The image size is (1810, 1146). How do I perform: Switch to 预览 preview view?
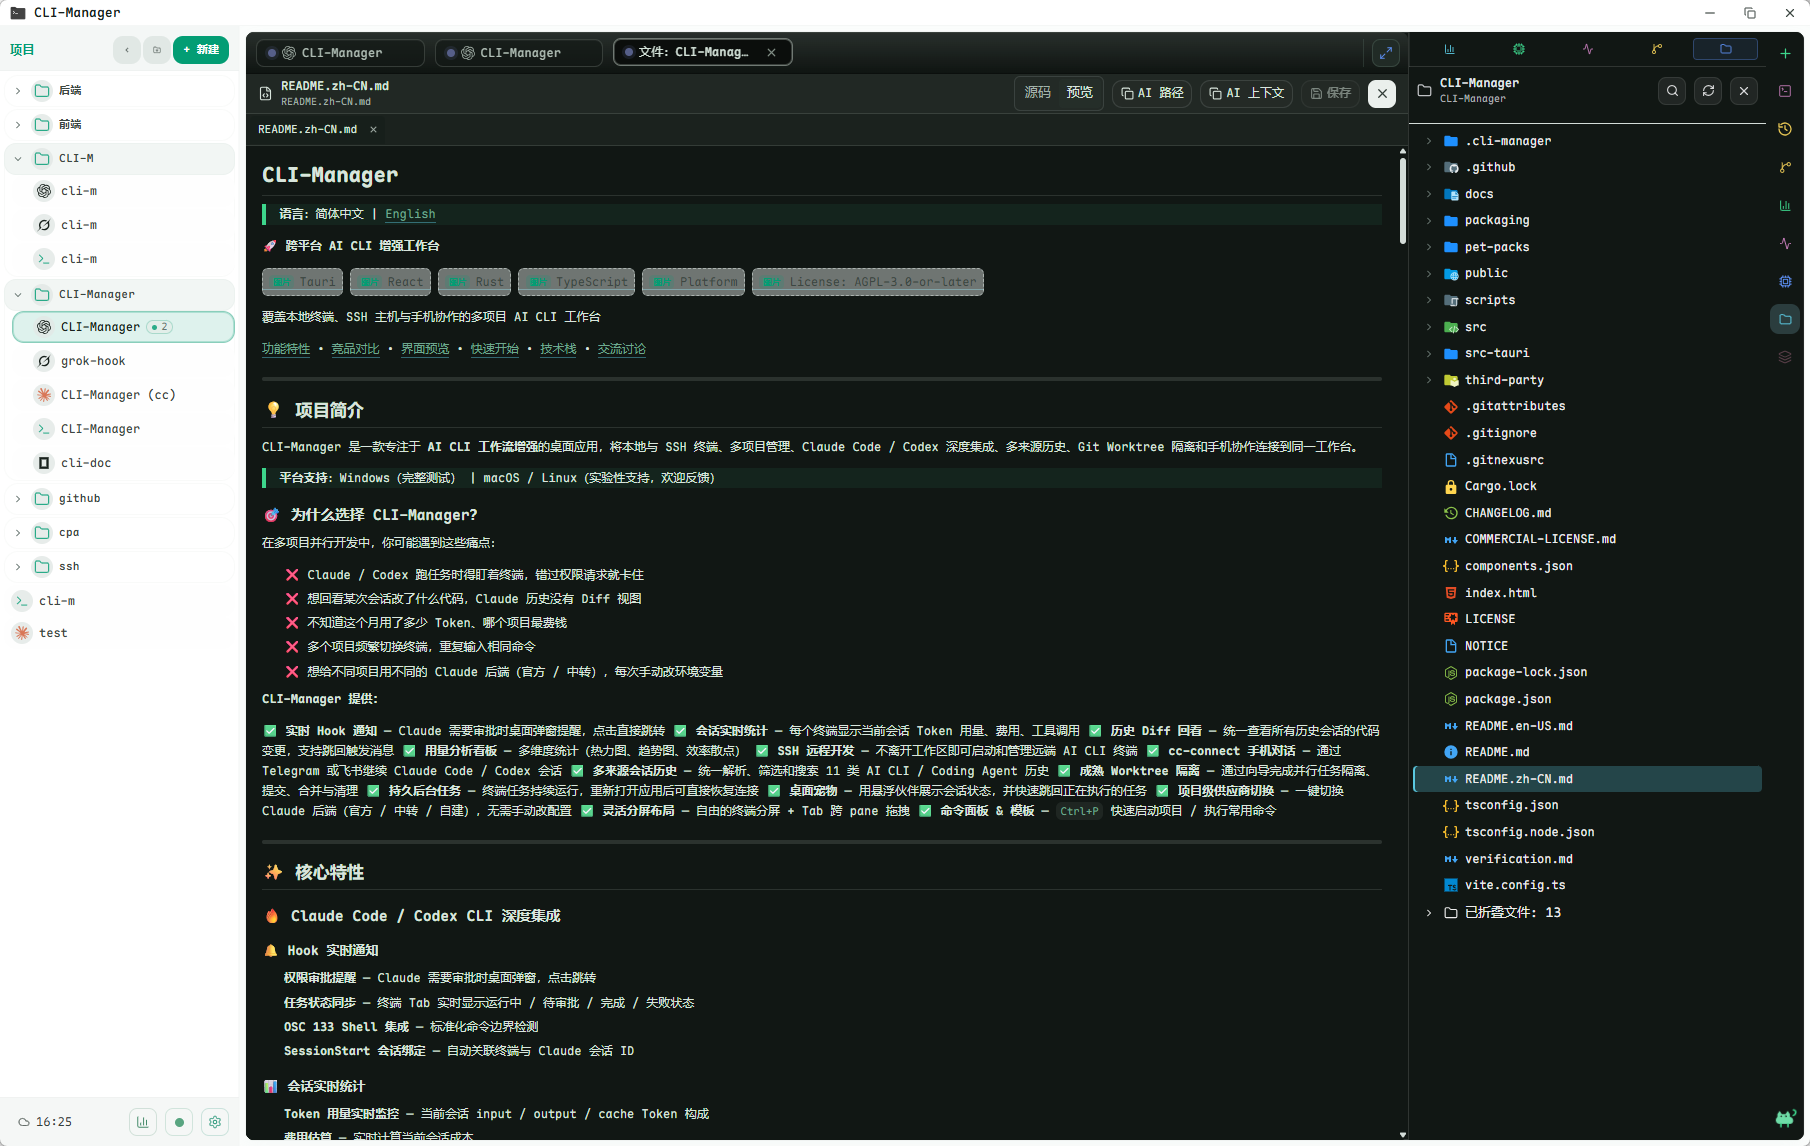click(1080, 93)
